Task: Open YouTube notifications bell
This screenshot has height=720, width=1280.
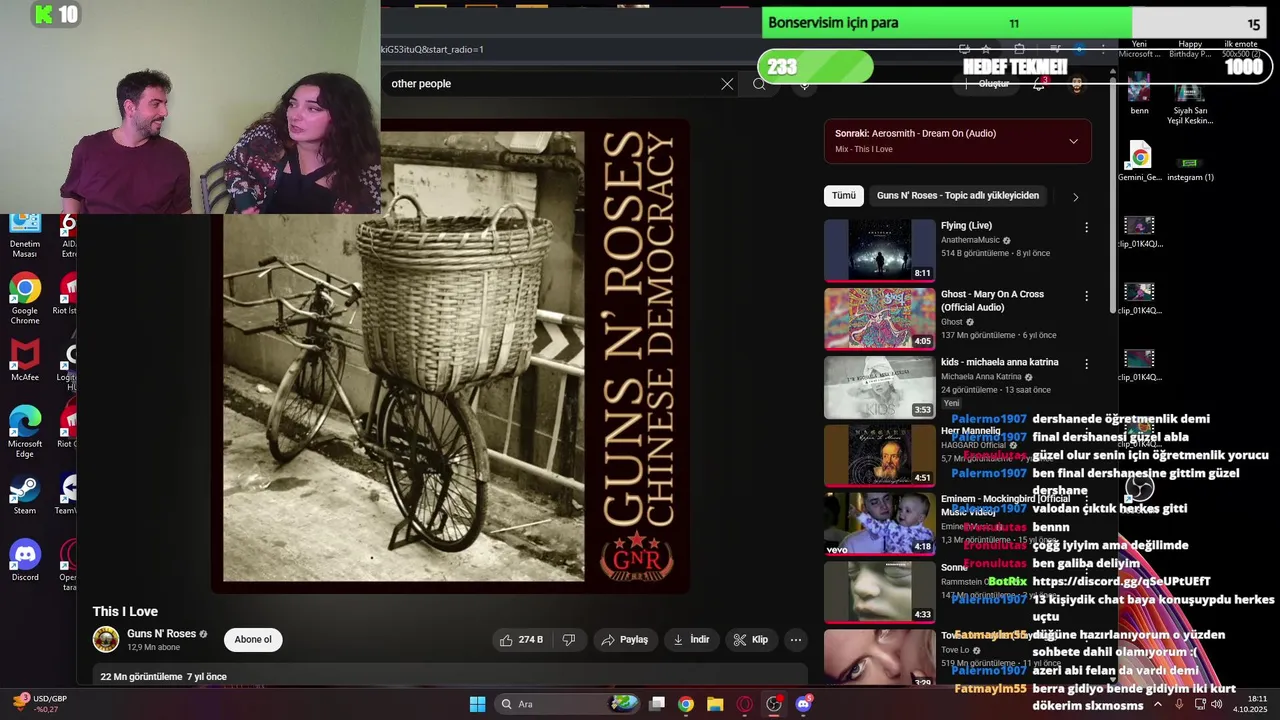Action: click(1039, 84)
